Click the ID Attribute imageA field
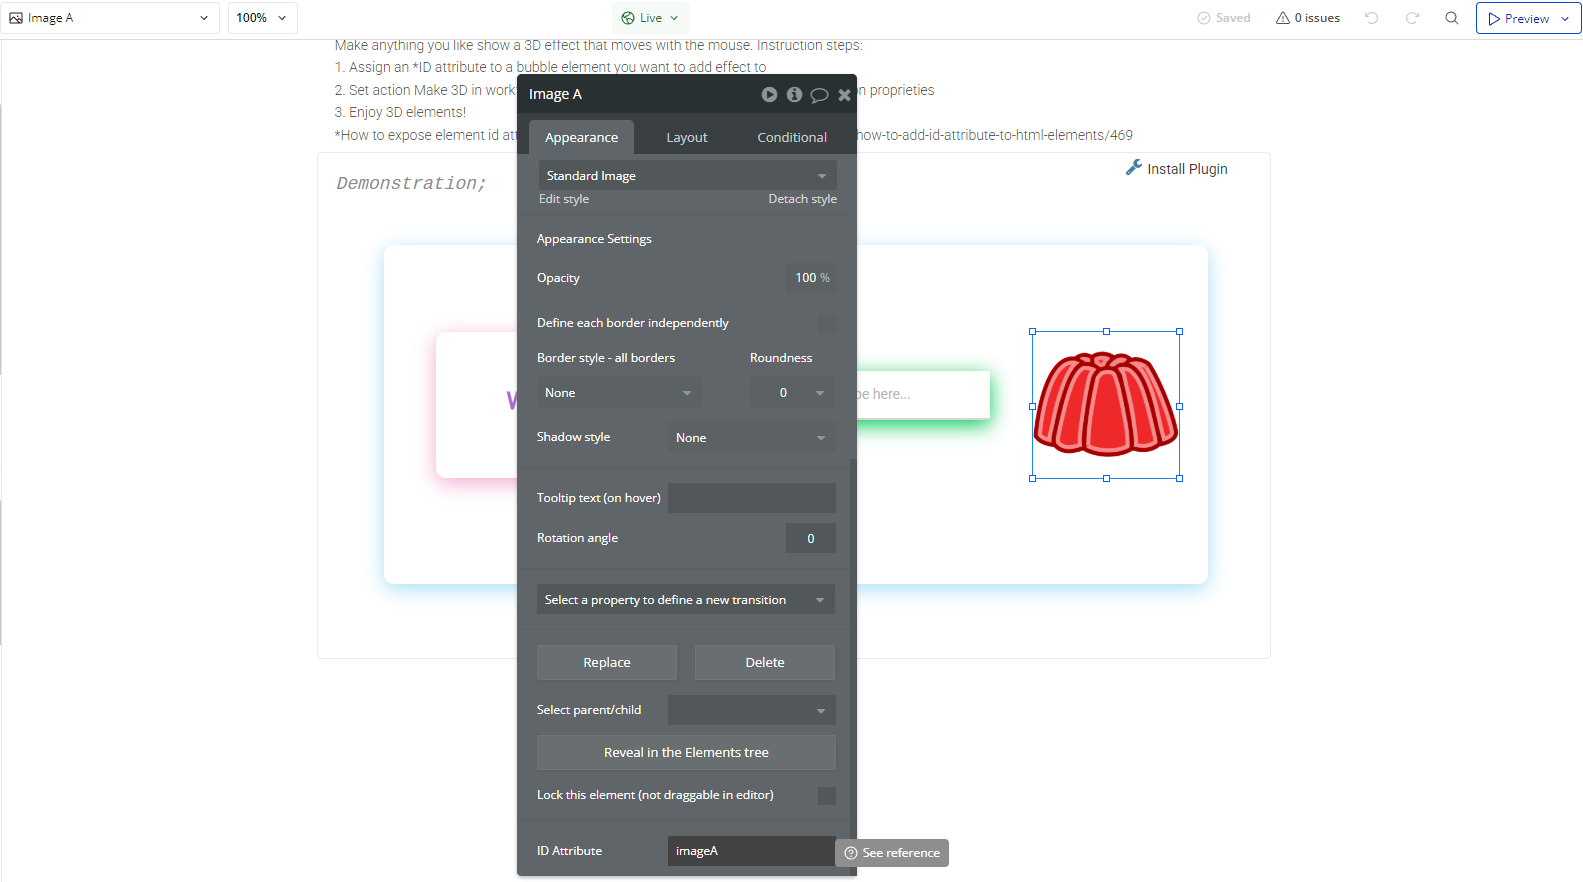The width and height of the screenshot is (1583, 882). point(751,851)
